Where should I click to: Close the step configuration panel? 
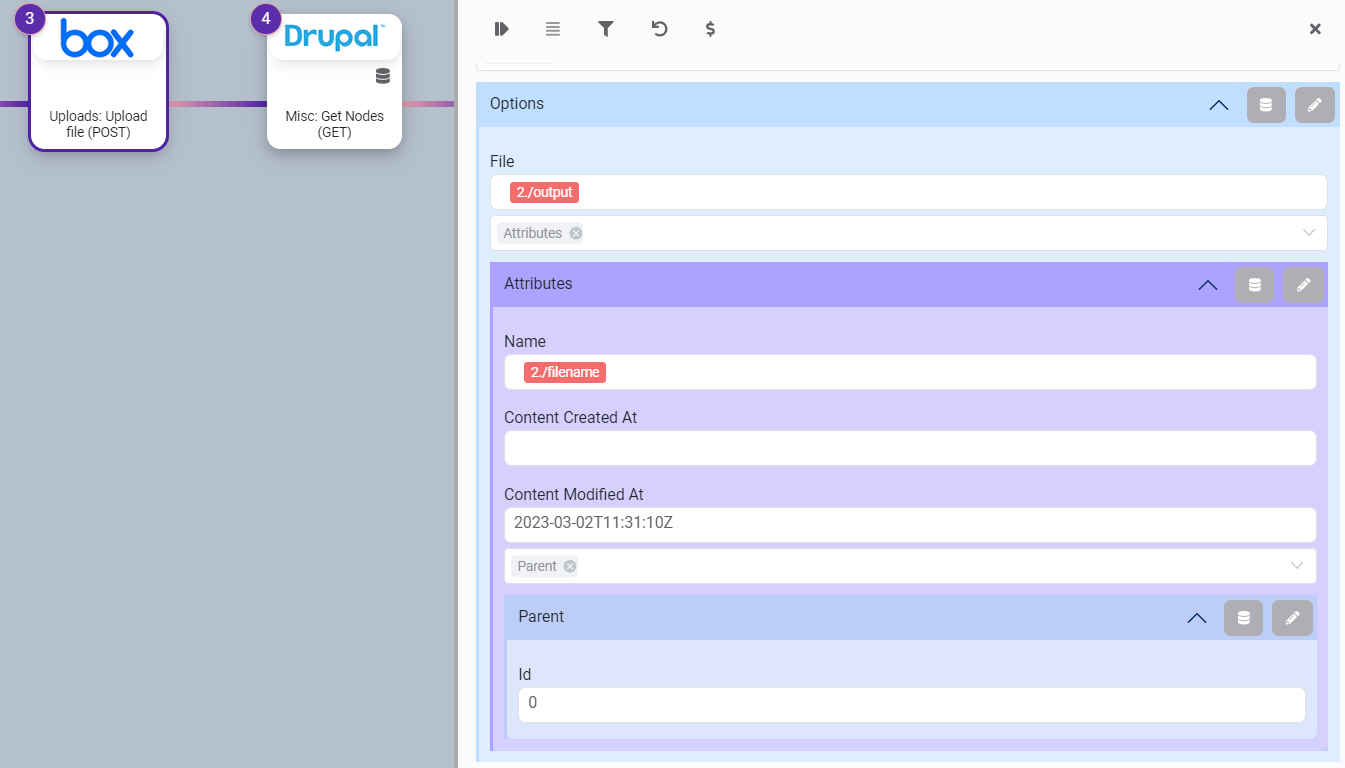pos(1315,29)
